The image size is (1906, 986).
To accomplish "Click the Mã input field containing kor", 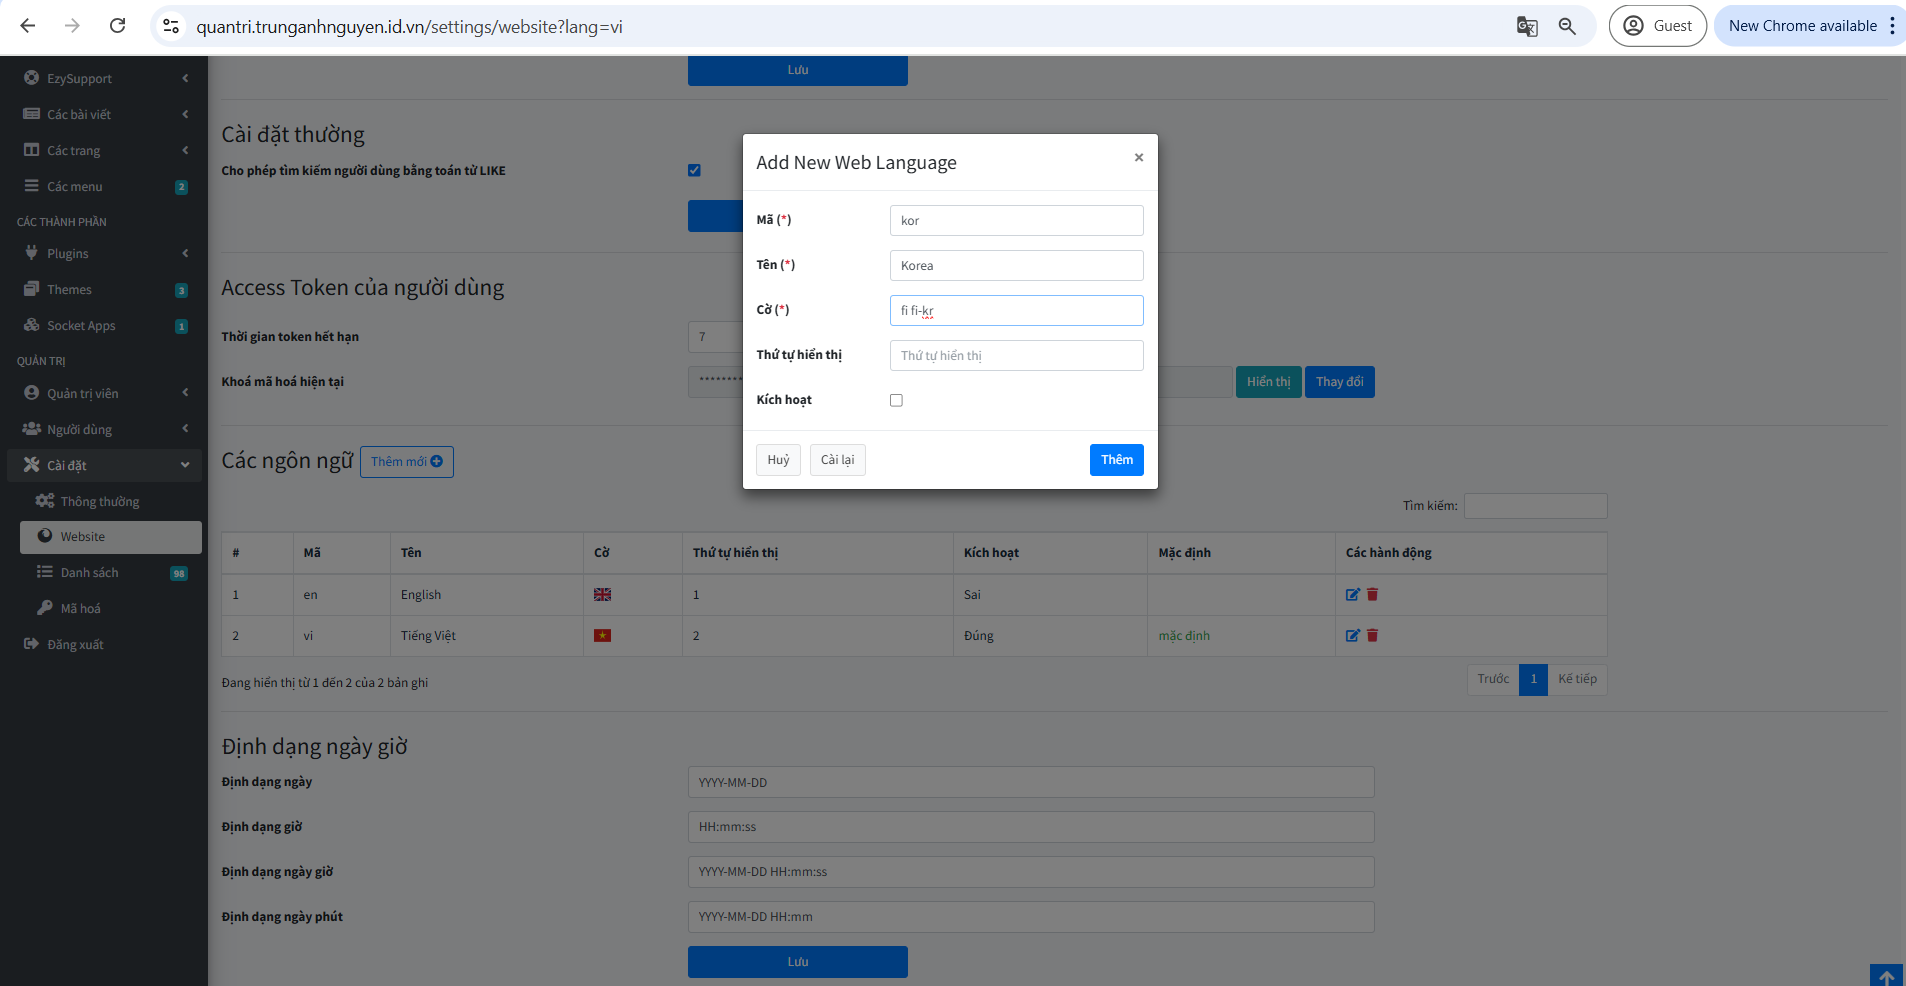I will click(1017, 221).
